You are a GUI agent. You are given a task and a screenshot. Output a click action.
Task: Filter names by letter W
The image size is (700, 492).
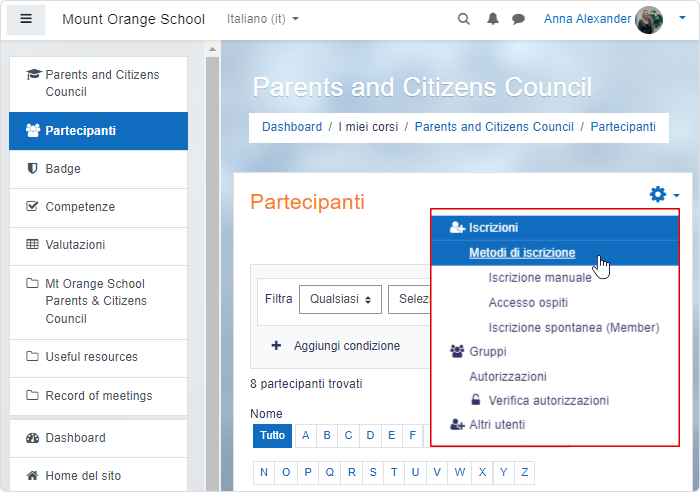click(x=459, y=472)
